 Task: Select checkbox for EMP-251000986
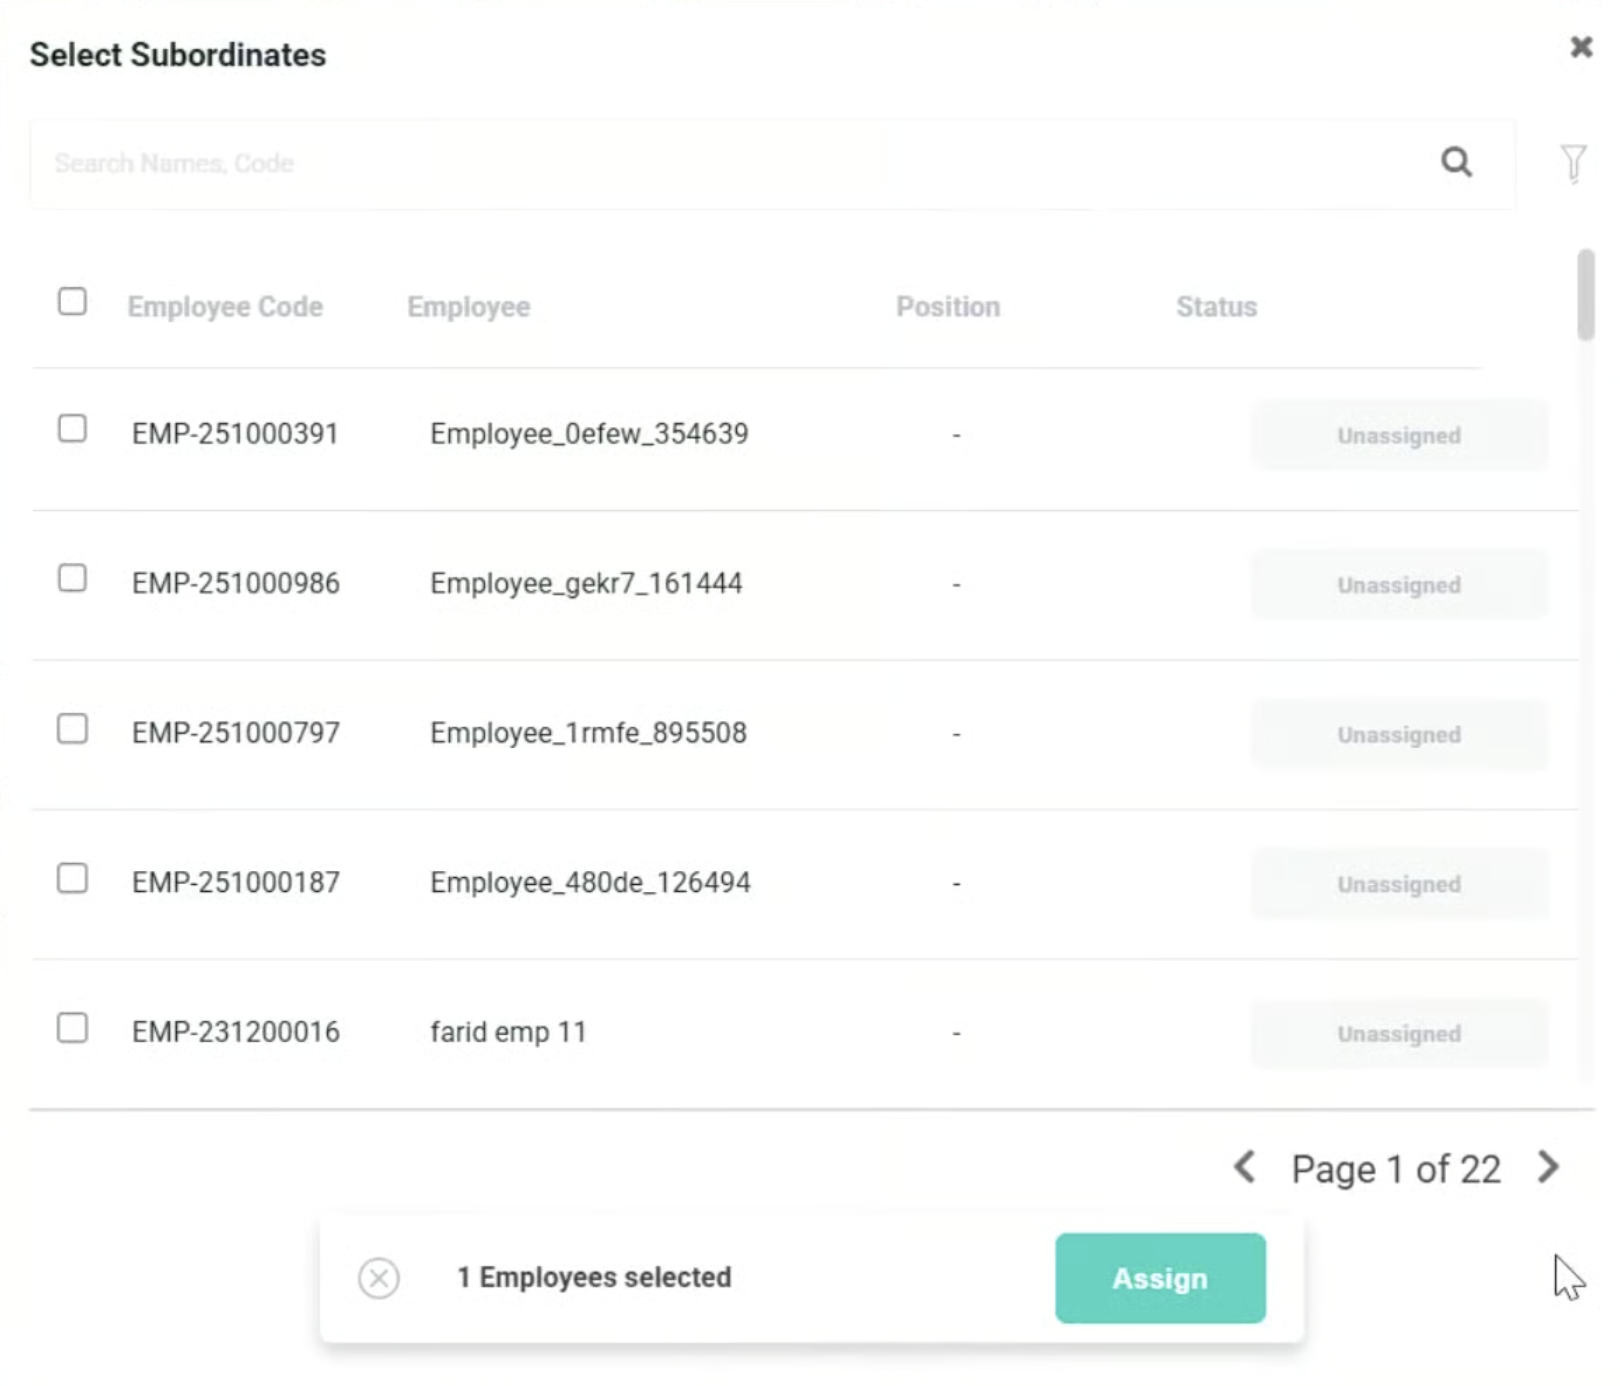(x=72, y=579)
